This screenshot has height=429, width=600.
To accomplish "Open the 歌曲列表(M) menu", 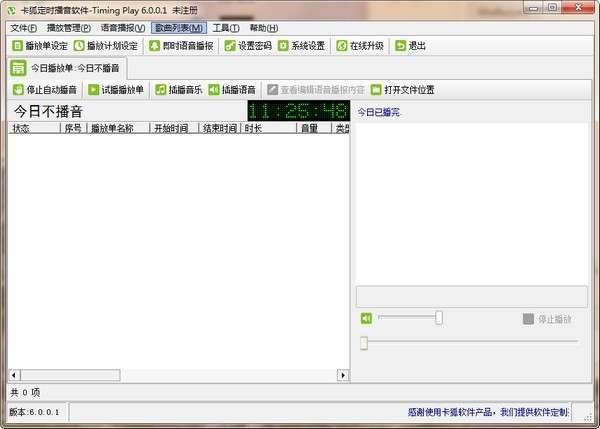I will coord(179,28).
